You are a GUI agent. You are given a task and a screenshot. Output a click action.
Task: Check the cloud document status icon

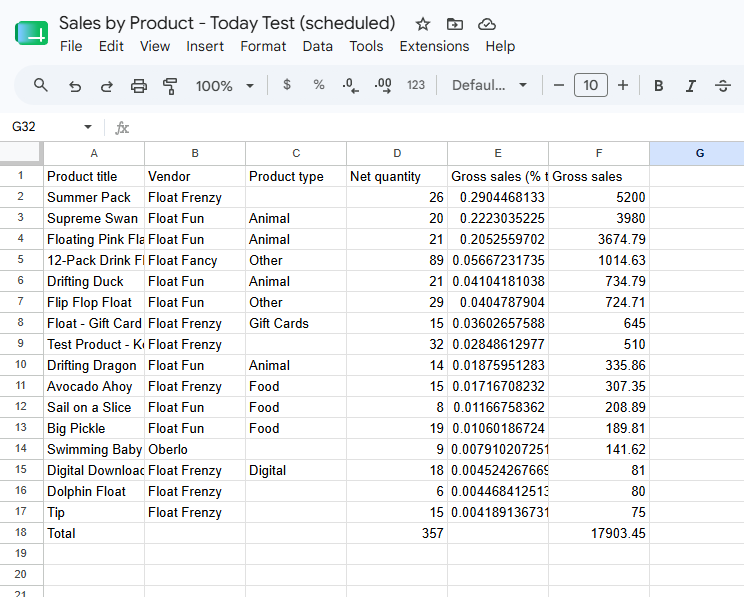(487, 24)
